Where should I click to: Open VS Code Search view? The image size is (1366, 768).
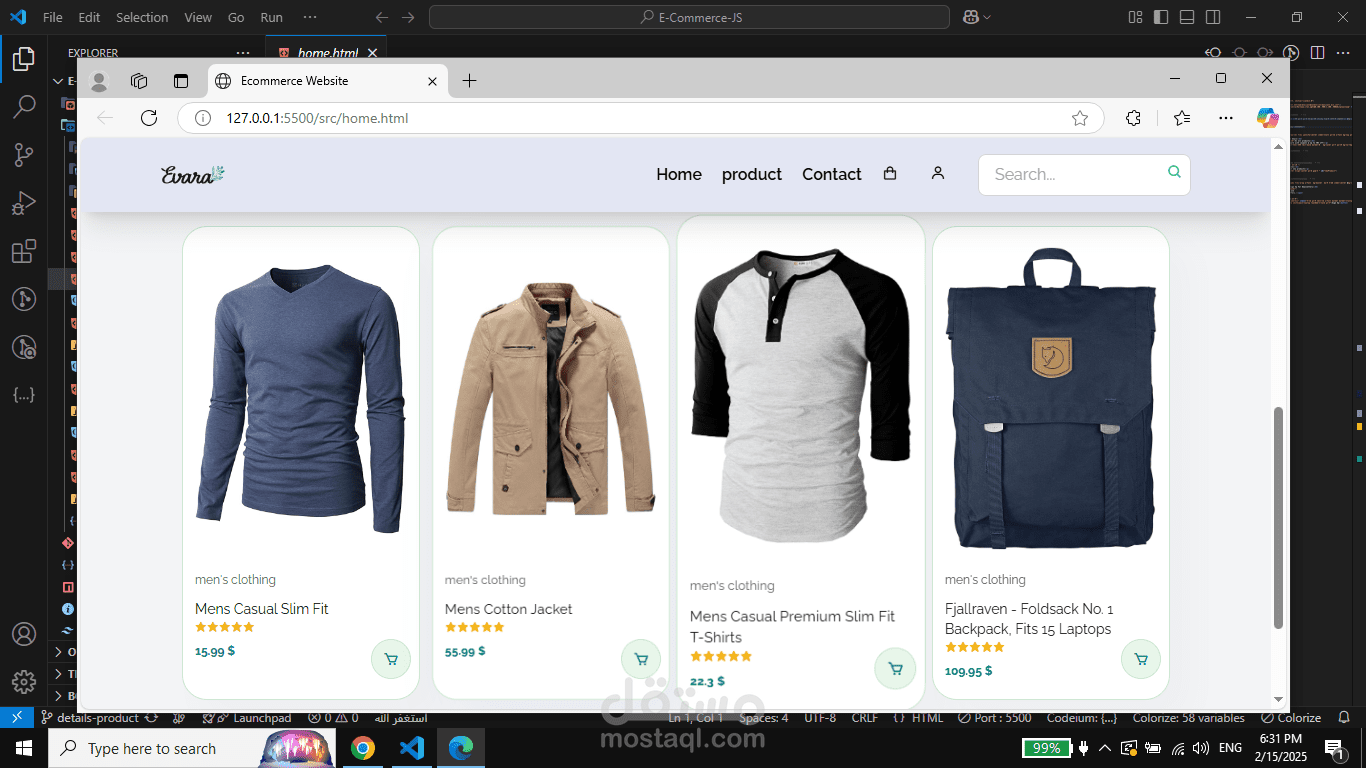pos(24,107)
